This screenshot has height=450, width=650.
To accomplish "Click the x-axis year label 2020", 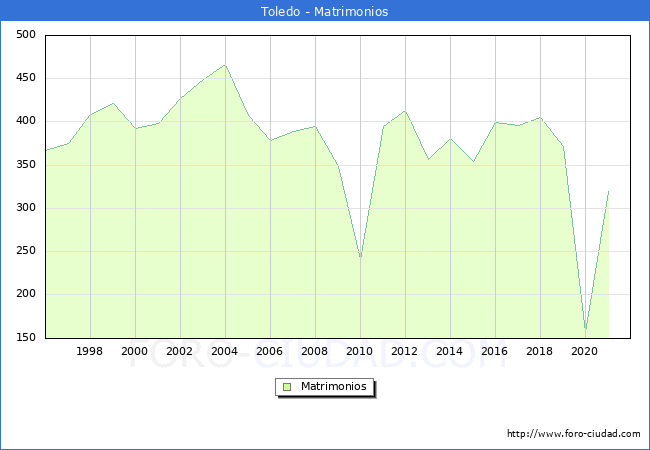I will click(585, 351).
